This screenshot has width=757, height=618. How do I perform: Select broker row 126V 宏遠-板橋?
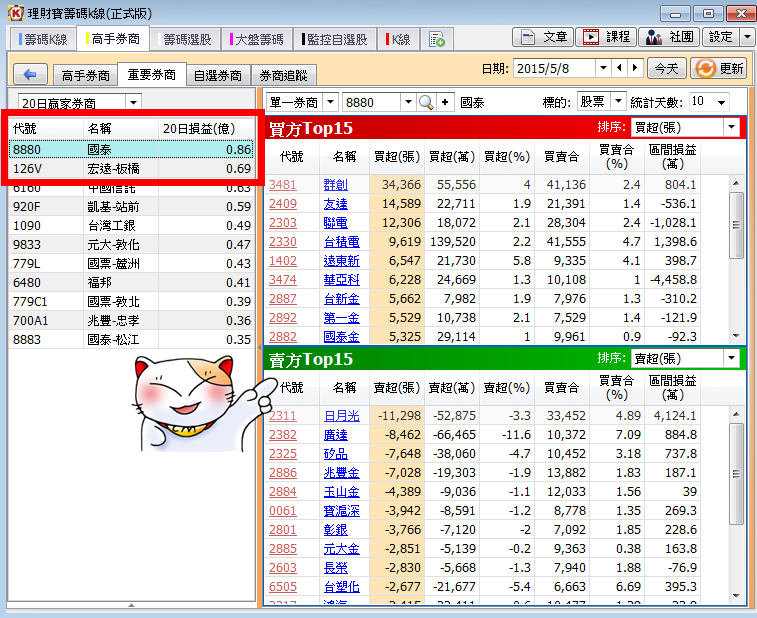[x=131, y=169]
